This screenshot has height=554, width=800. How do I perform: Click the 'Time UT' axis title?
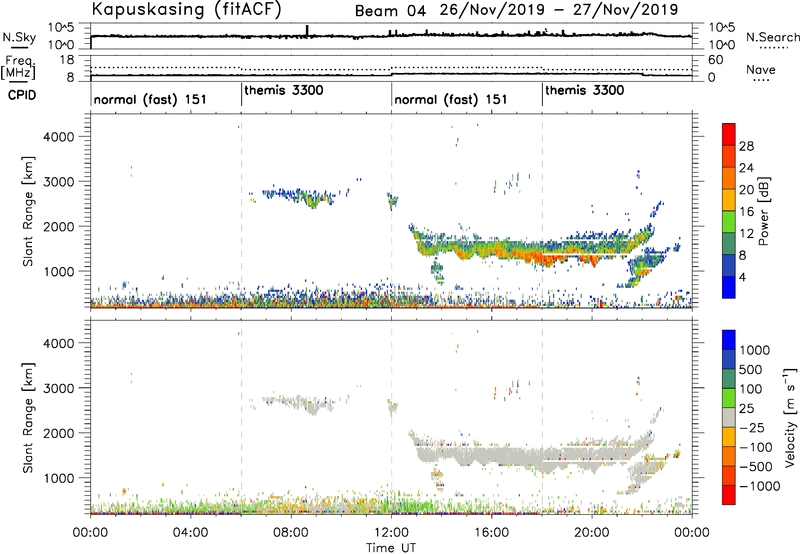pyautogui.click(x=391, y=547)
